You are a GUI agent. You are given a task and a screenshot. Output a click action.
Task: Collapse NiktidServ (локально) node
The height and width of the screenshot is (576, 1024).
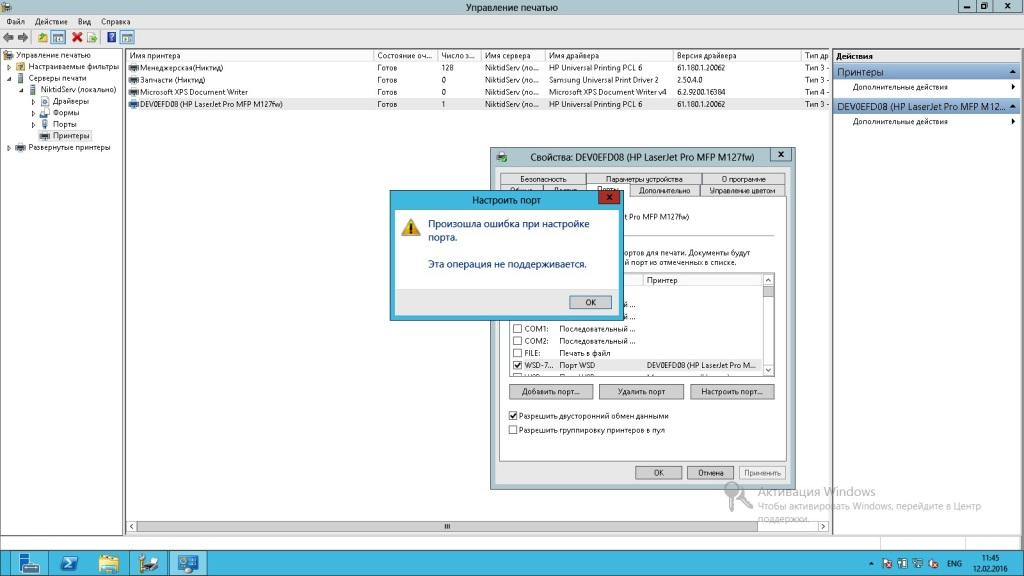(x=22, y=90)
